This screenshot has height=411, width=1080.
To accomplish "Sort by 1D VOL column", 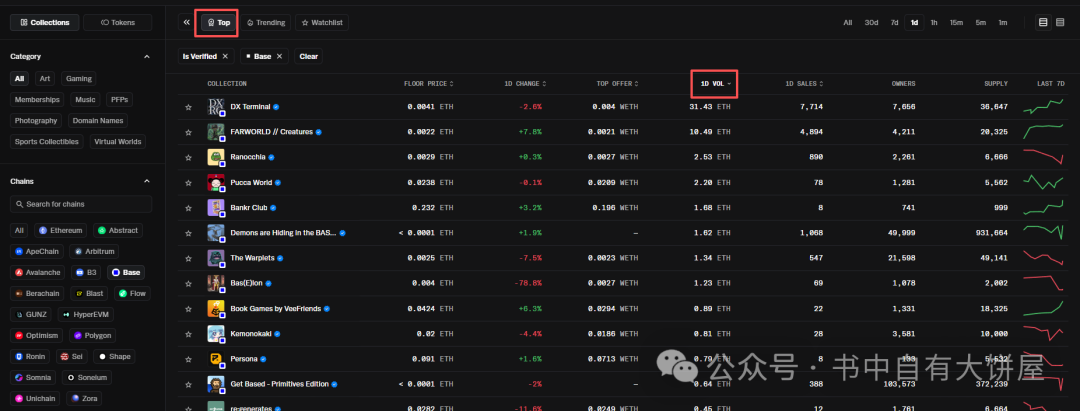I will (x=715, y=83).
